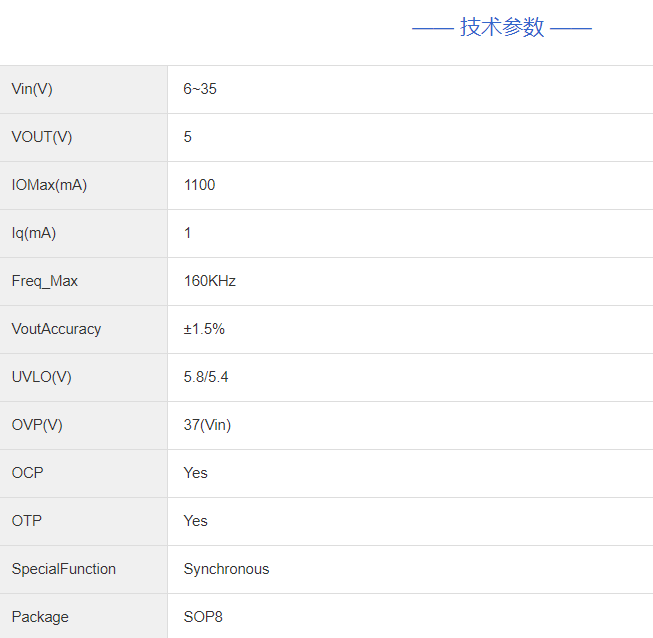This screenshot has width=653, height=638.
Task: Select the ±1.5% accuracy value
Action: click(204, 329)
